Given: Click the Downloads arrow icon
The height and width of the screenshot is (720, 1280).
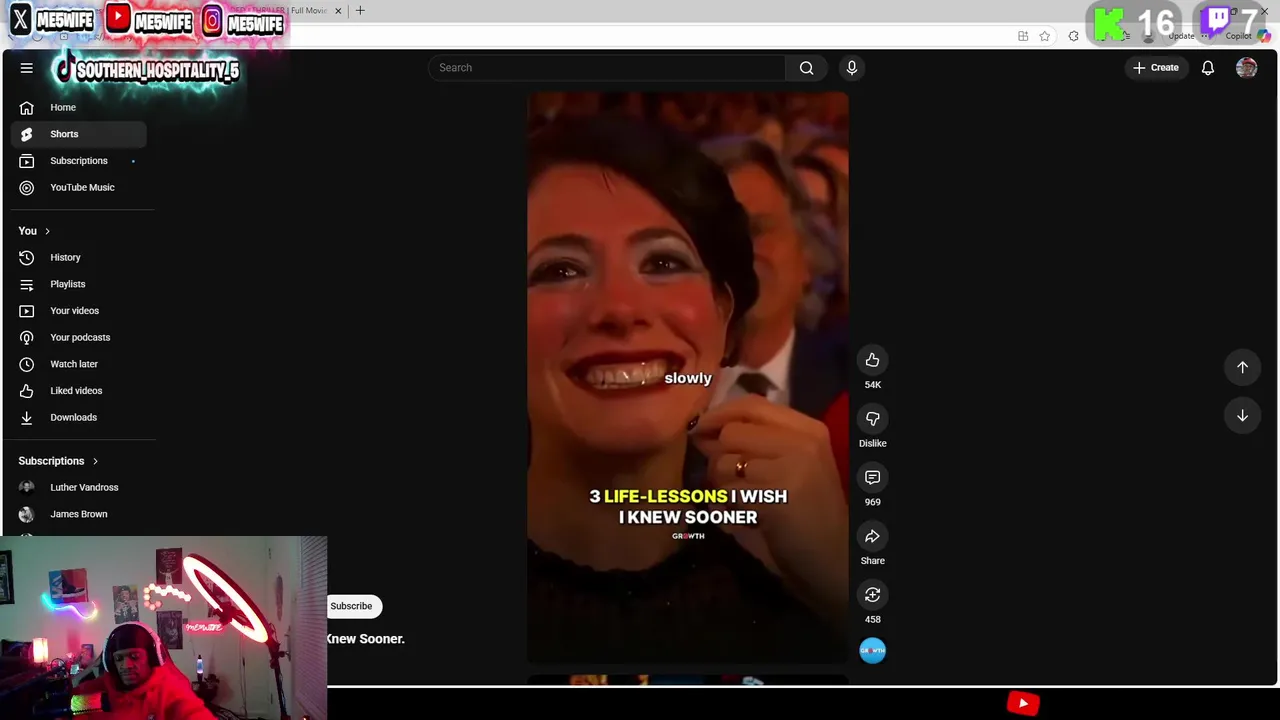Looking at the screenshot, I should [x=27, y=417].
